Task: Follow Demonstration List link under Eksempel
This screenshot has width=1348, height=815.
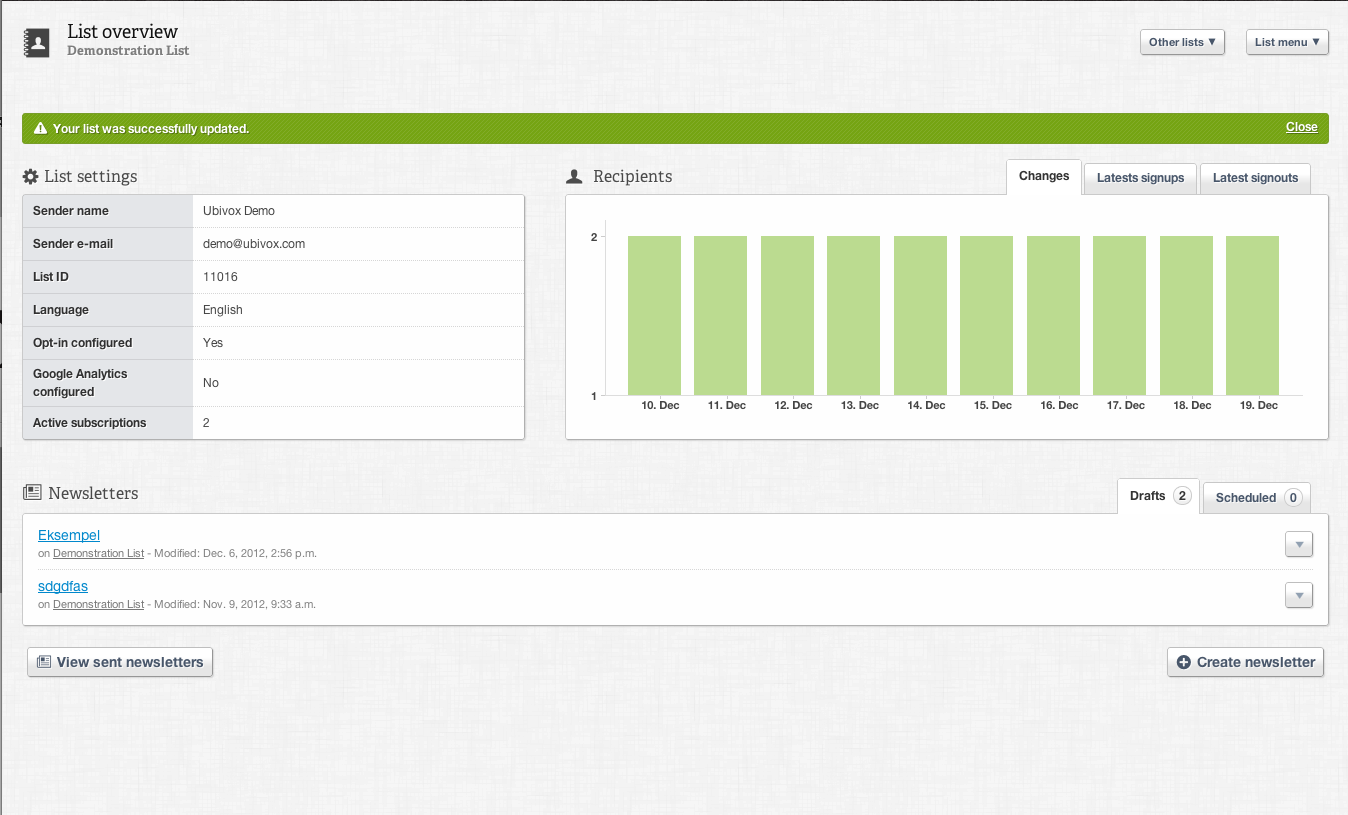Action: pyautogui.click(x=98, y=553)
